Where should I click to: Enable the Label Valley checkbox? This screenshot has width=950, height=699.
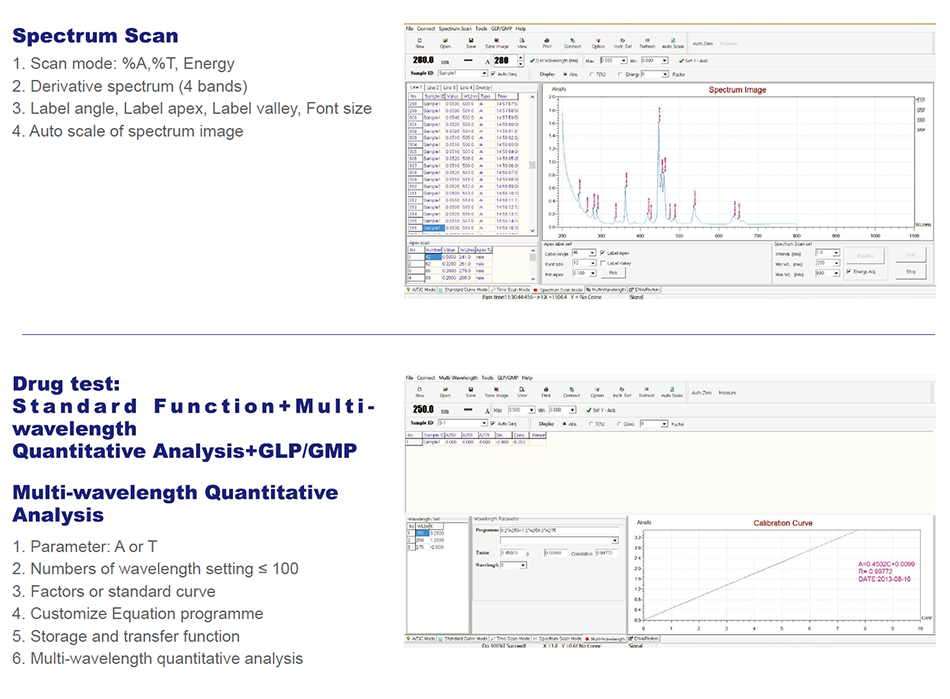coord(603,264)
